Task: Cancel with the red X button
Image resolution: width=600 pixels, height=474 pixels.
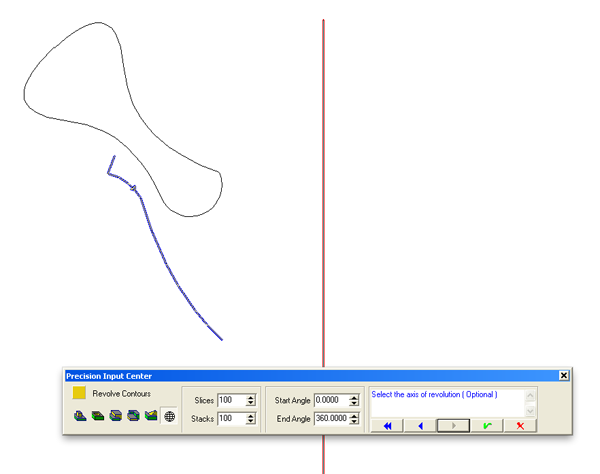Action: (x=520, y=426)
